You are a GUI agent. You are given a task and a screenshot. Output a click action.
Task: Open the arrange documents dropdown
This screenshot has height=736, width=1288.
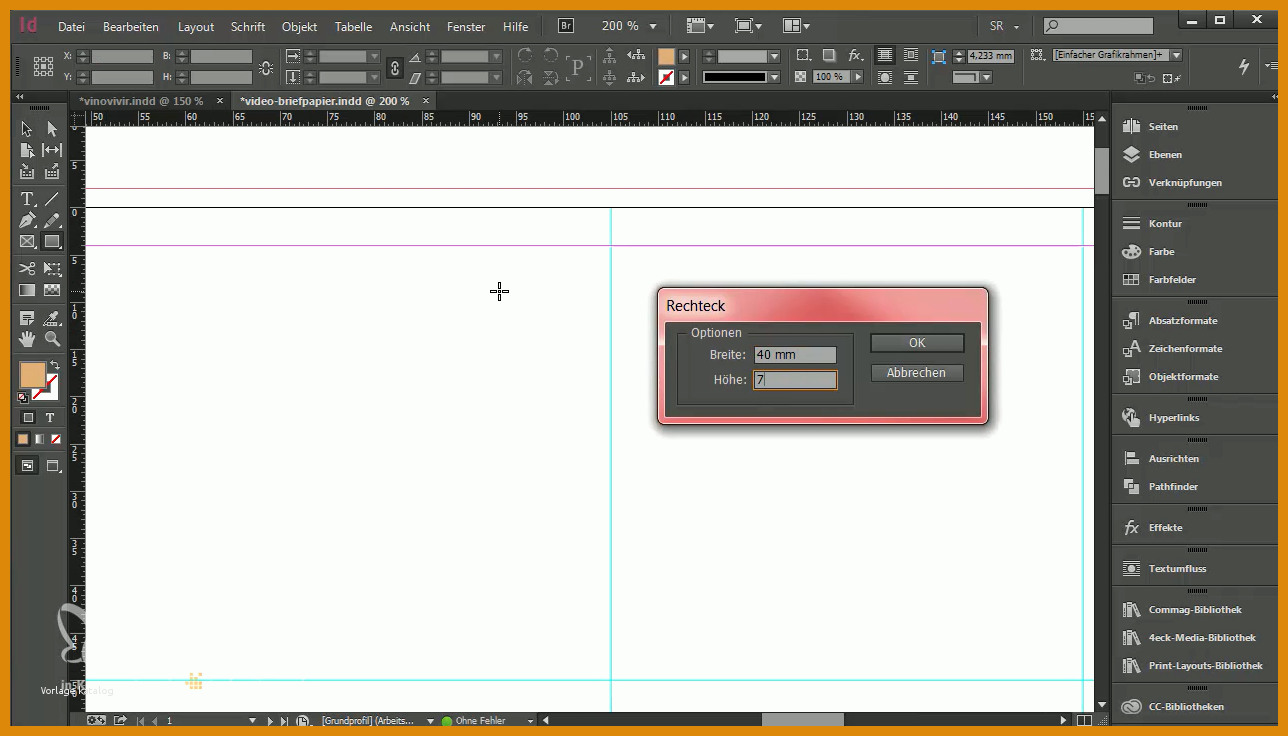click(796, 26)
